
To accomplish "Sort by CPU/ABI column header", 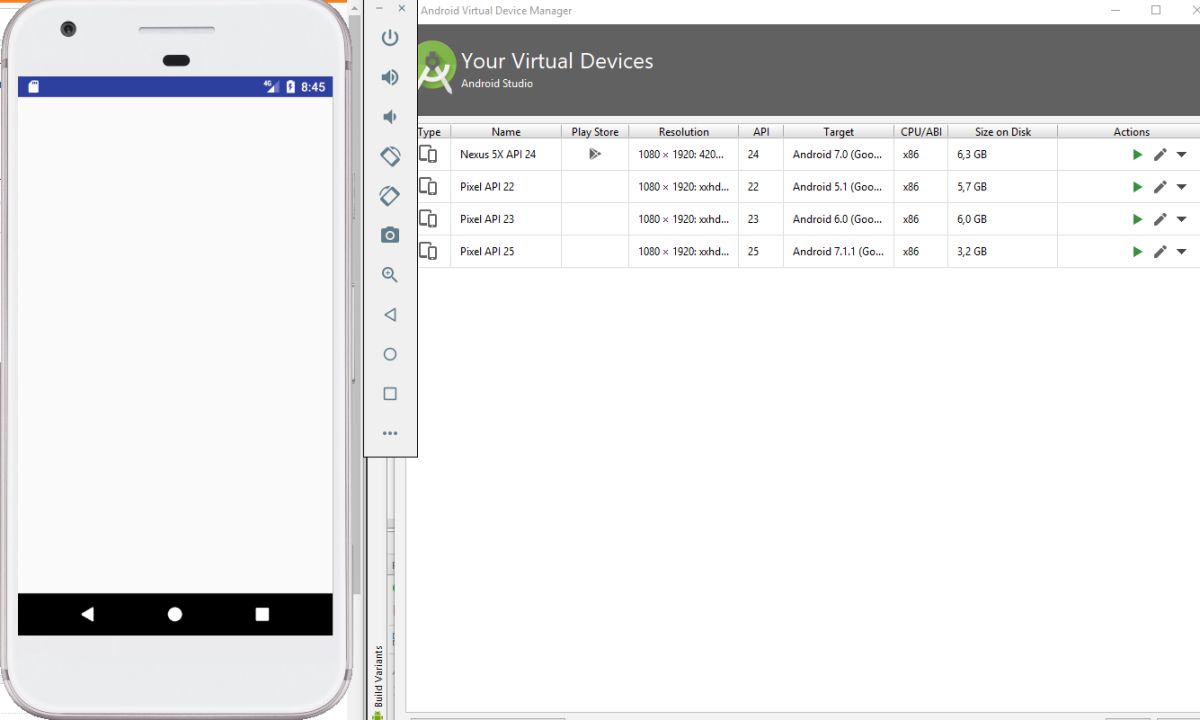I will pos(921,131).
